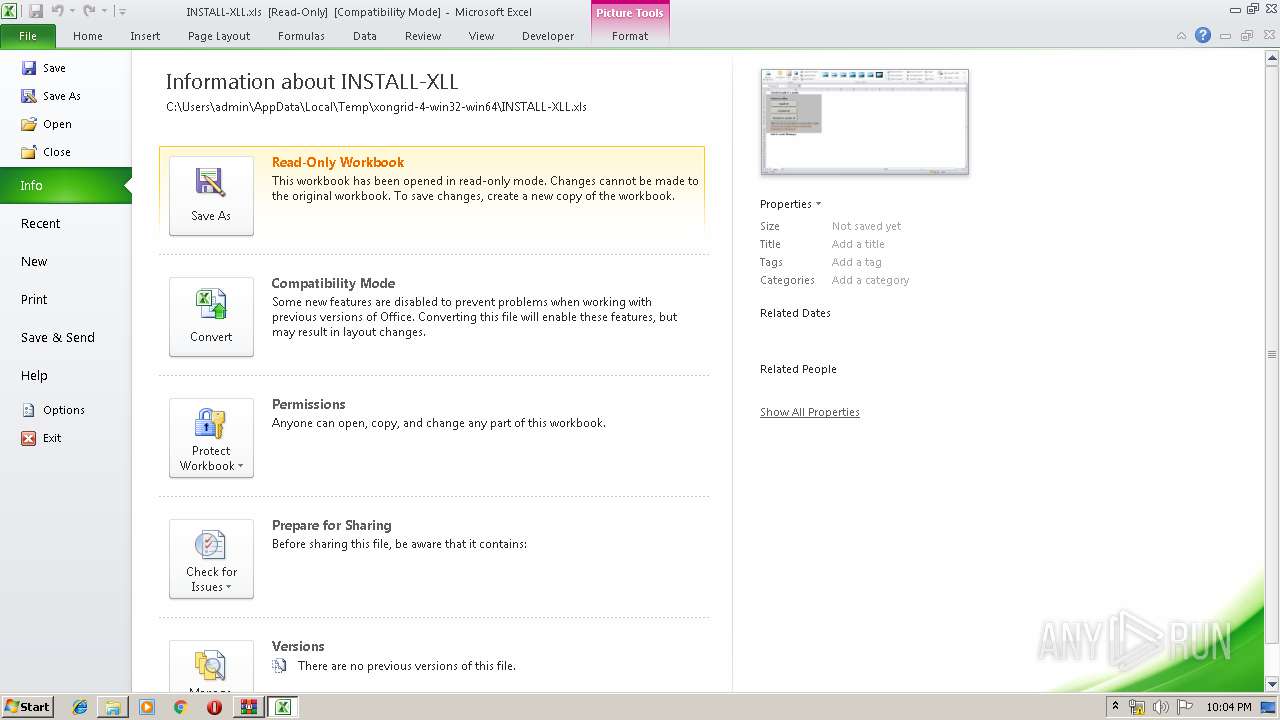Select the Info backstage section
This screenshot has width=1280, height=720.
(65, 185)
